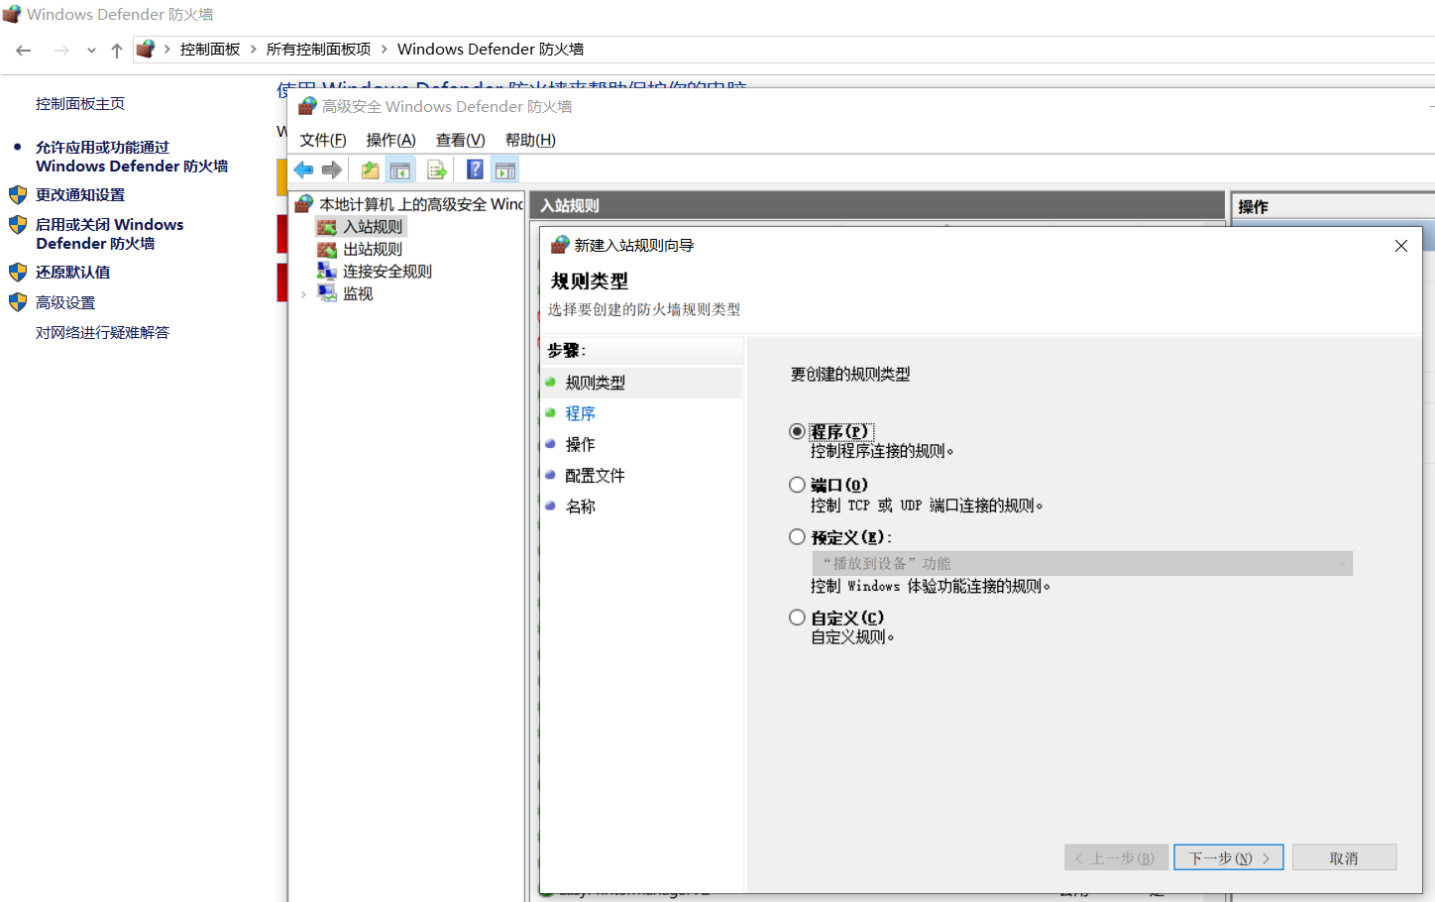Select the 程序(P) rule type radio button

coord(797,432)
